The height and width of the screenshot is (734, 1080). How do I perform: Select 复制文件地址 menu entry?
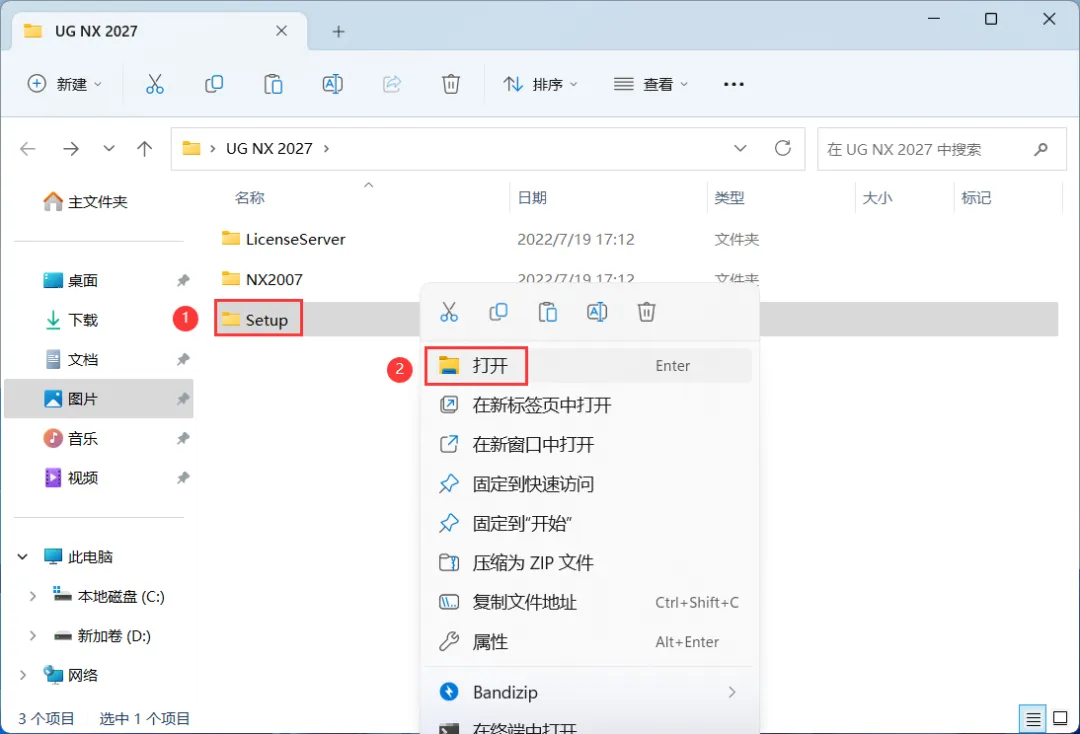[x=588, y=602]
